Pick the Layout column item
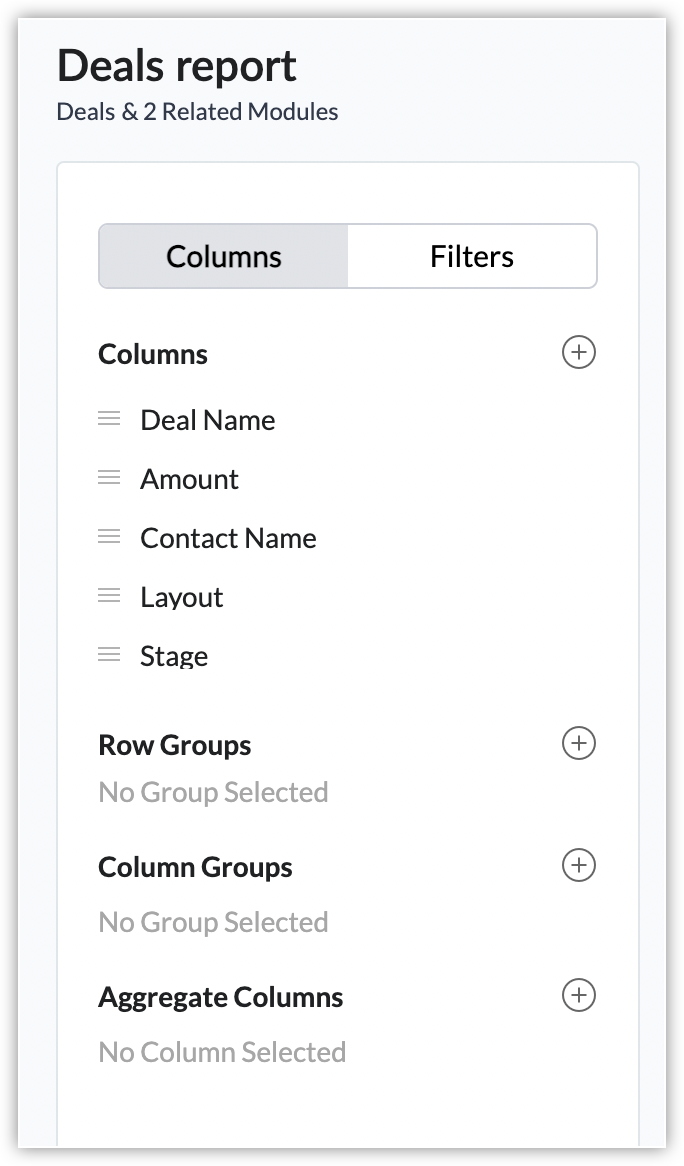 click(x=181, y=597)
